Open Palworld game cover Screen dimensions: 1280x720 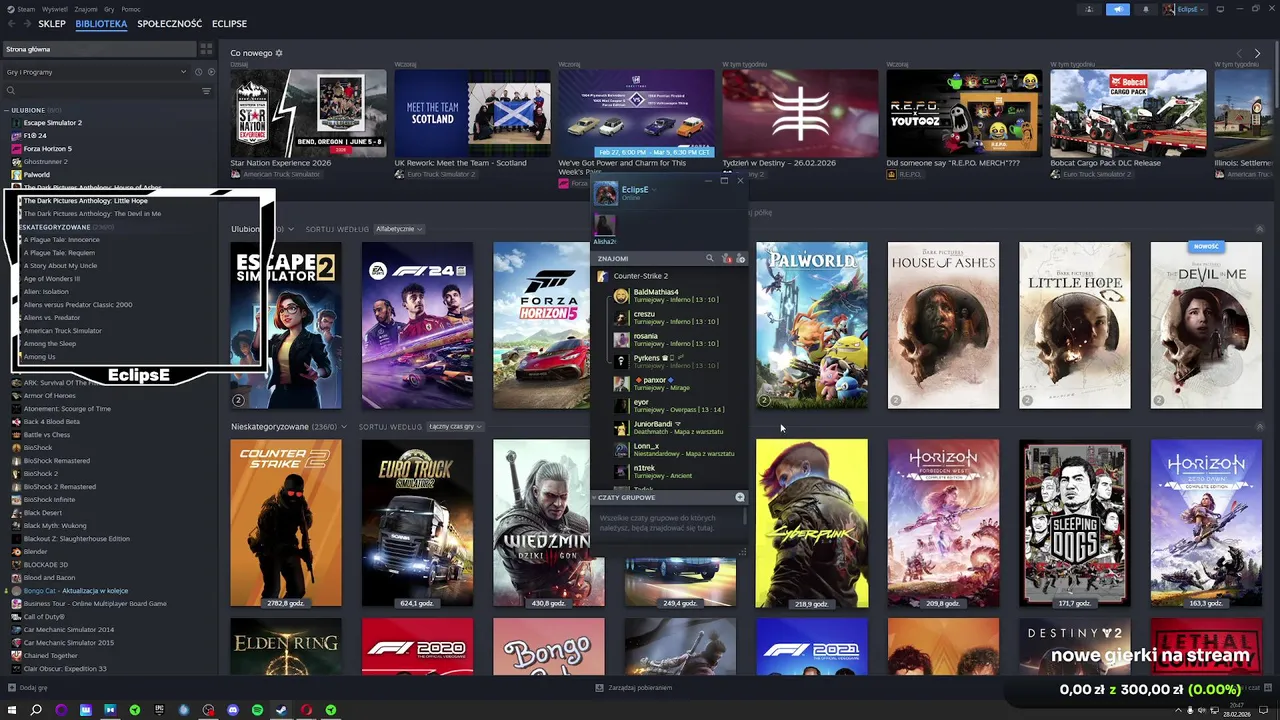tap(811, 325)
